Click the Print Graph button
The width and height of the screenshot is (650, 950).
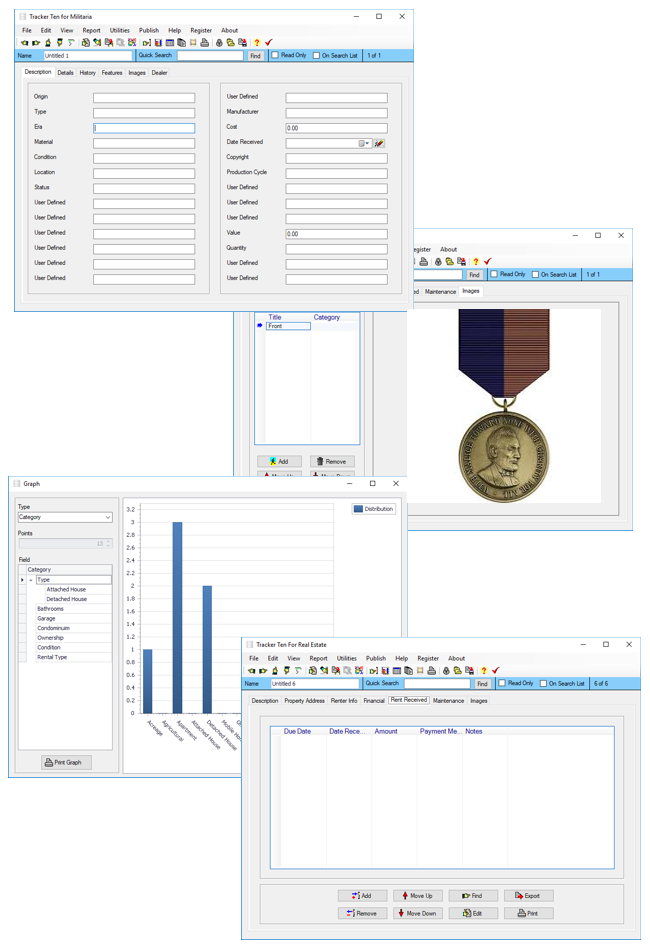67,762
